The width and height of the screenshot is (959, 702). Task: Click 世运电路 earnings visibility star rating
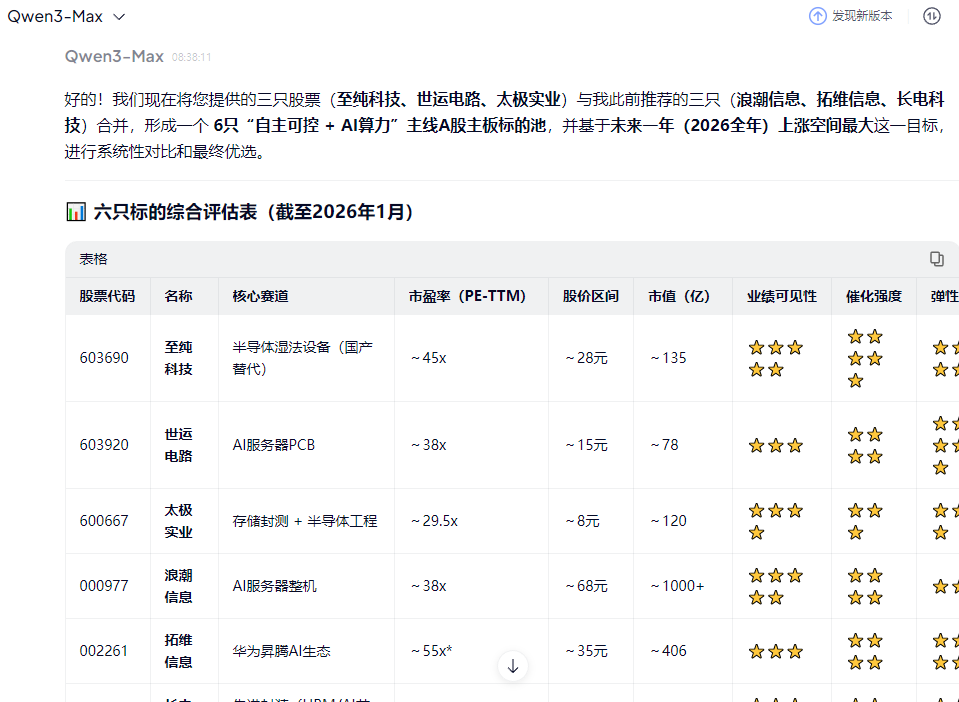pyautogui.click(x=776, y=445)
